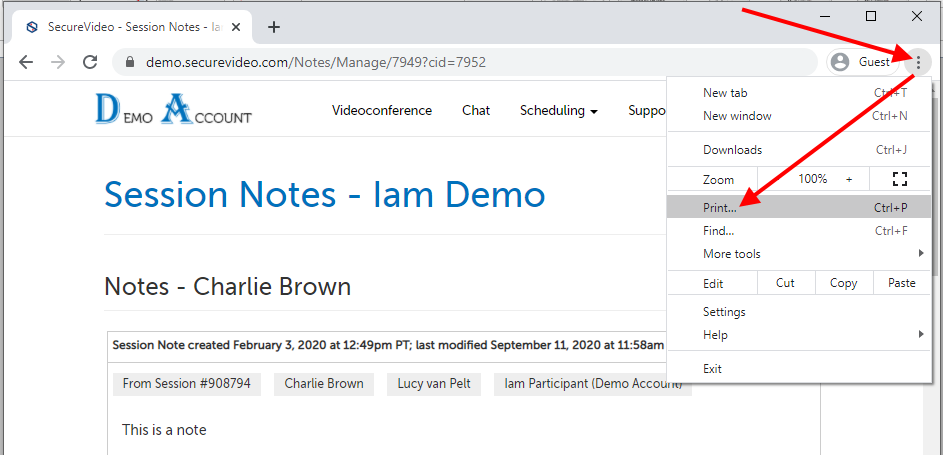Click the browser forward arrow
The height and width of the screenshot is (455, 943).
pos(58,62)
